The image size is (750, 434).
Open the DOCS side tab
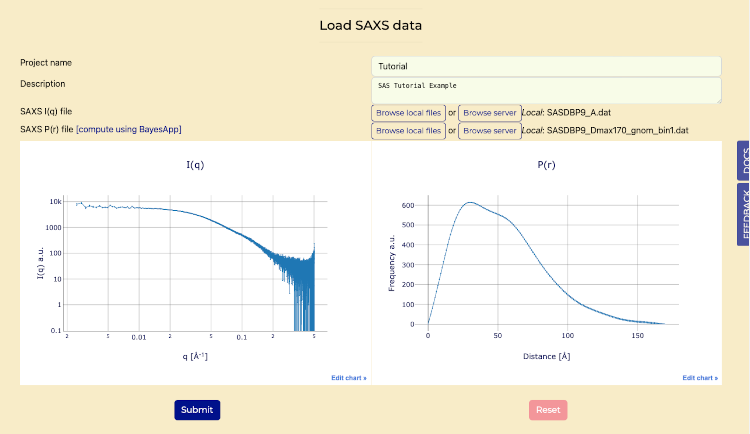pyautogui.click(x=744, y=161)
